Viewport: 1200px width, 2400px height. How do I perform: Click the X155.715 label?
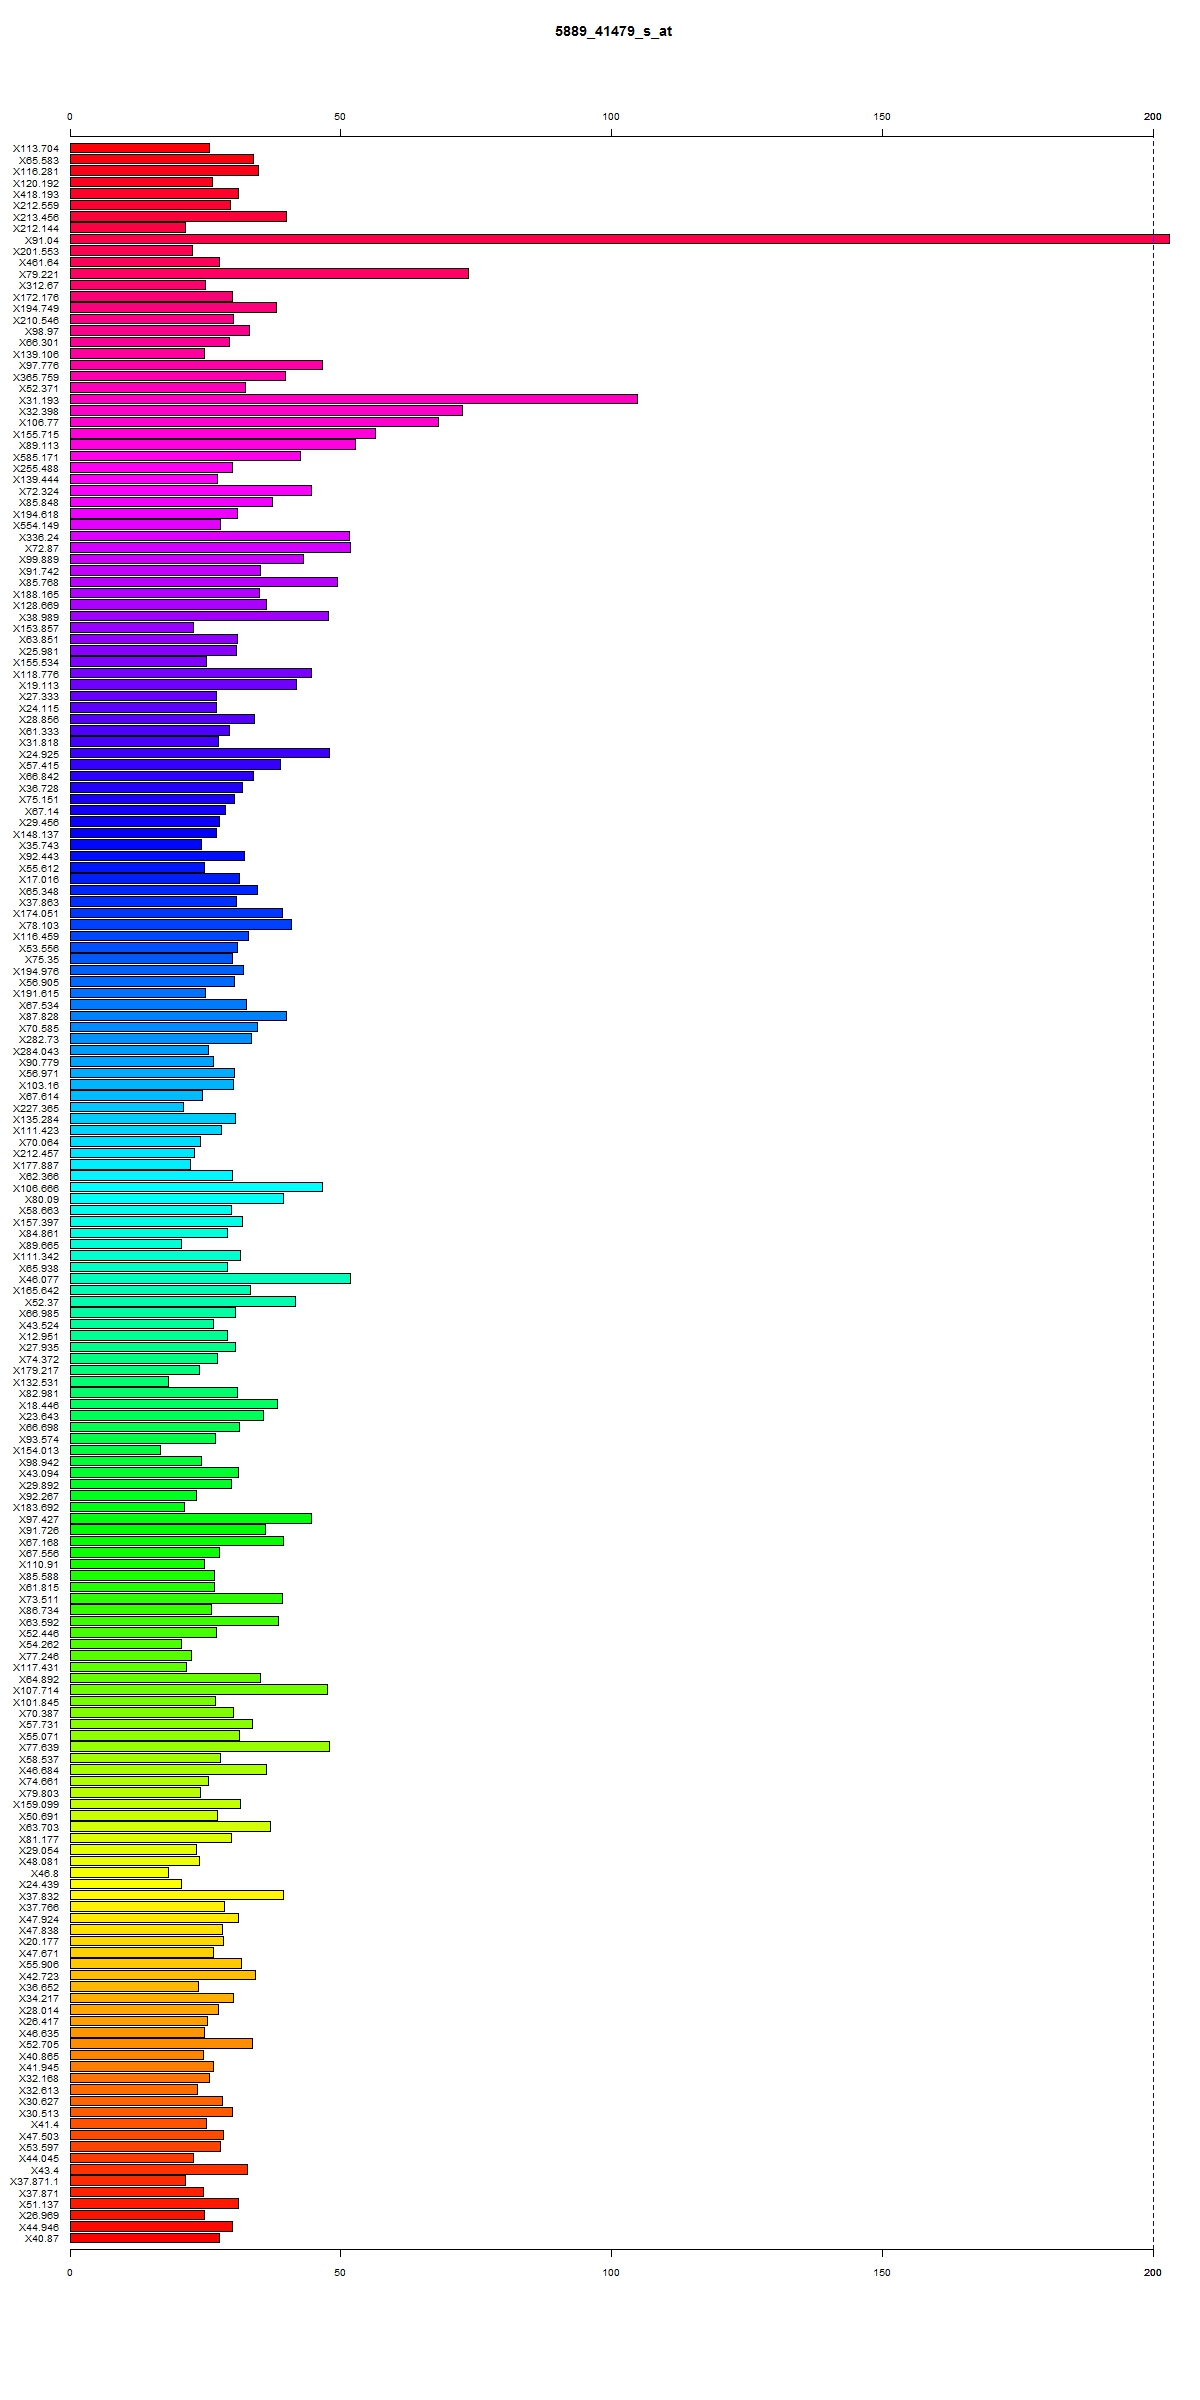pos(36,434)
